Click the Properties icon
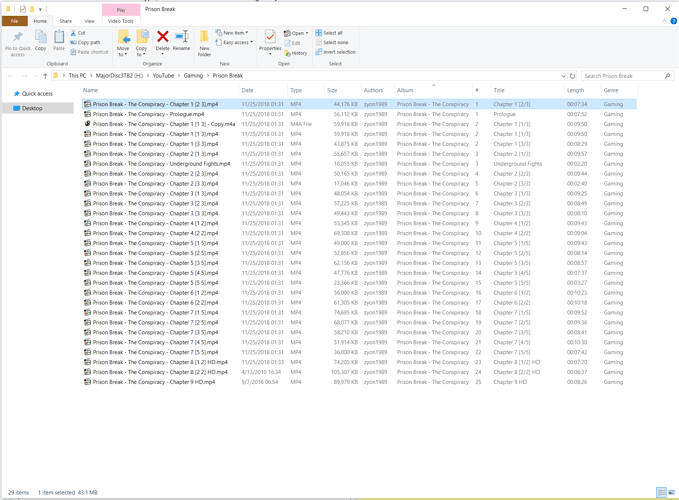This screenshot has width=679, height=500. (x=270, y=37)
